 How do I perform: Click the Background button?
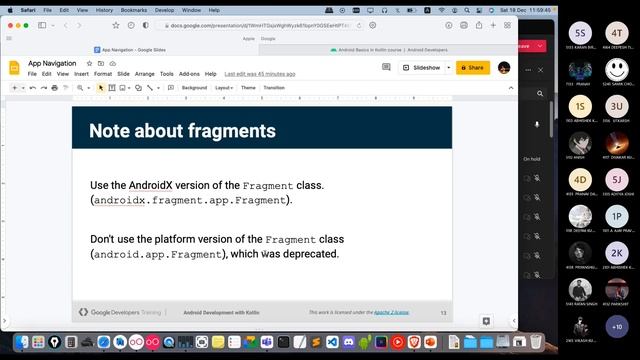pyautogui.click(x=194, y=88)
